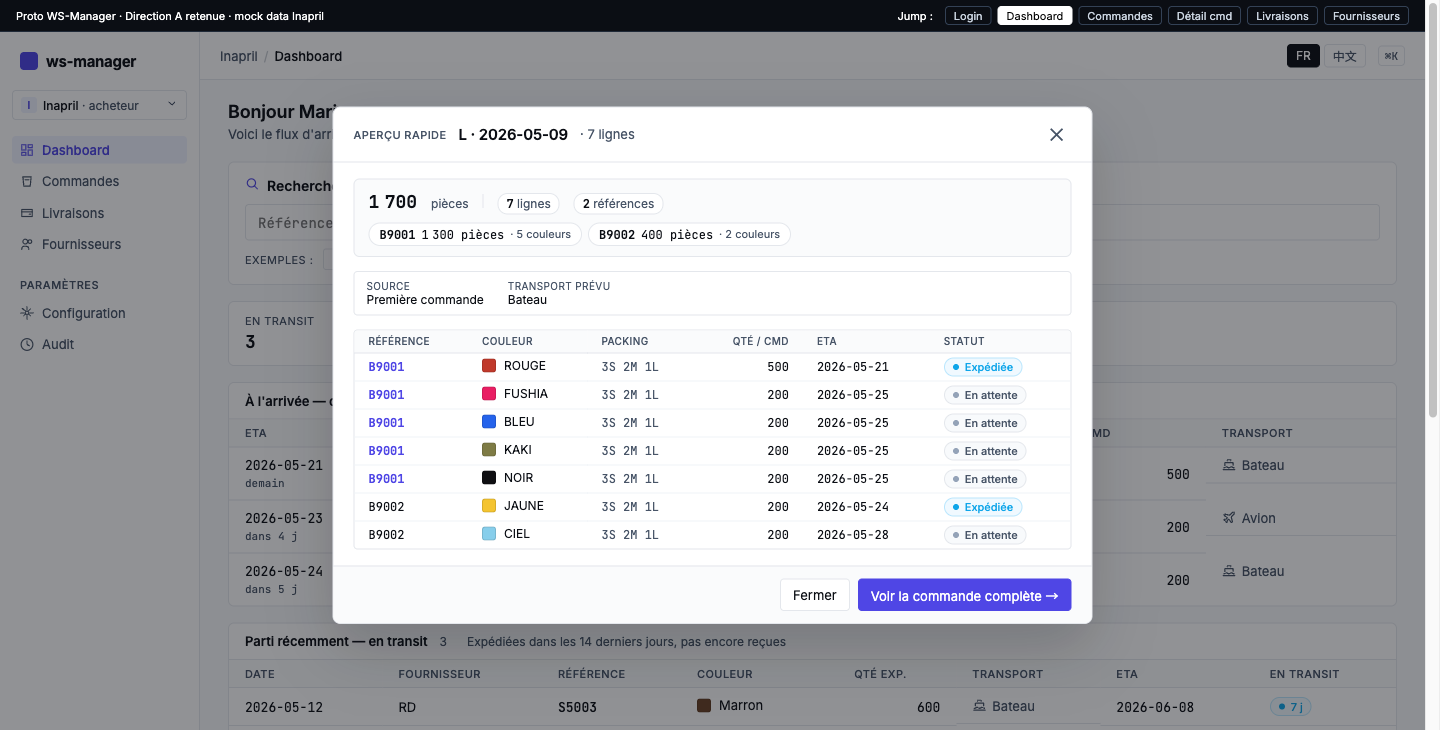This screenshot has height=730, width=1440.
Task: Click the FUSHIA color swatch
Action: click(x=489, y=394)
